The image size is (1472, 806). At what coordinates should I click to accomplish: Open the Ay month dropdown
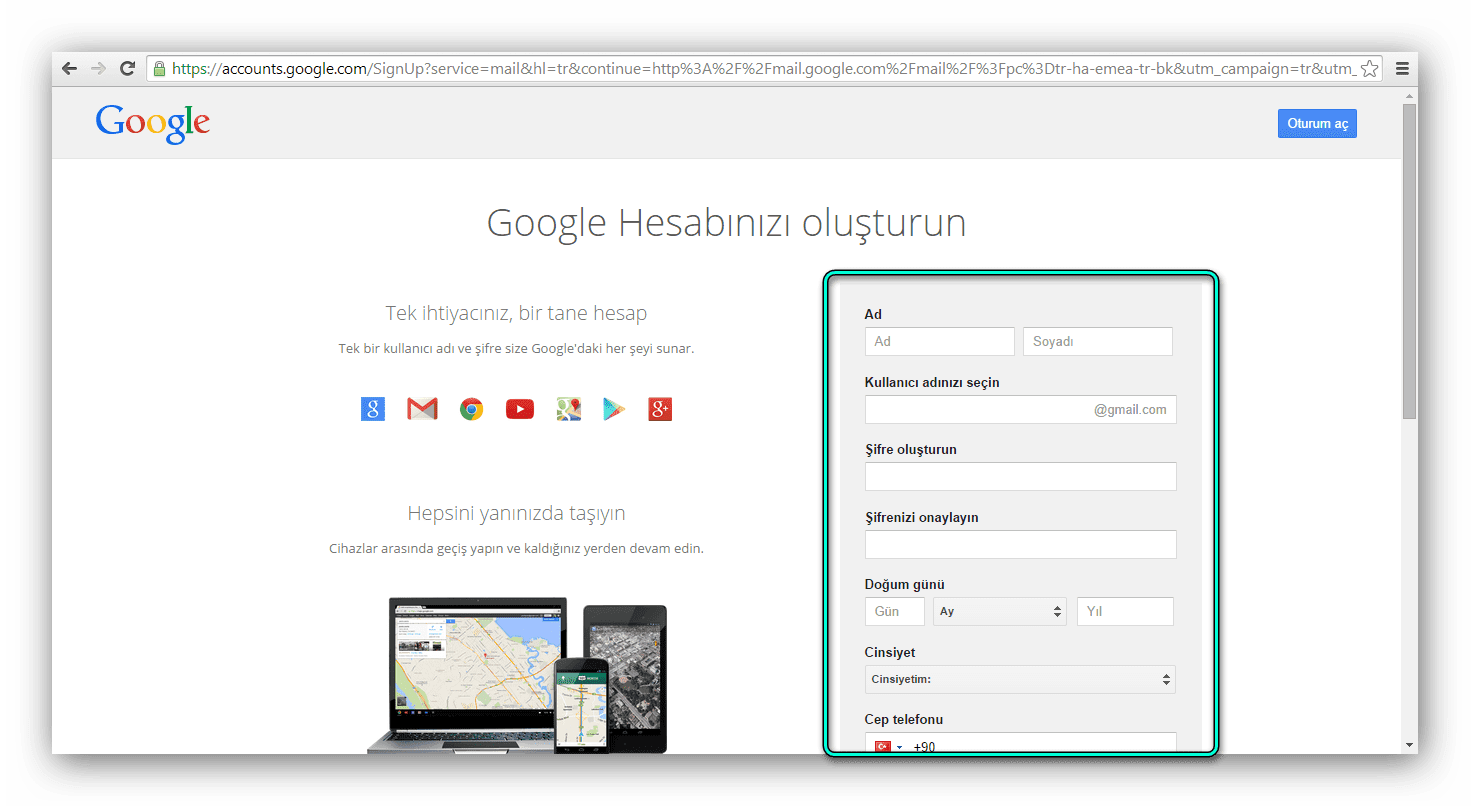[x=1001, y=611]
